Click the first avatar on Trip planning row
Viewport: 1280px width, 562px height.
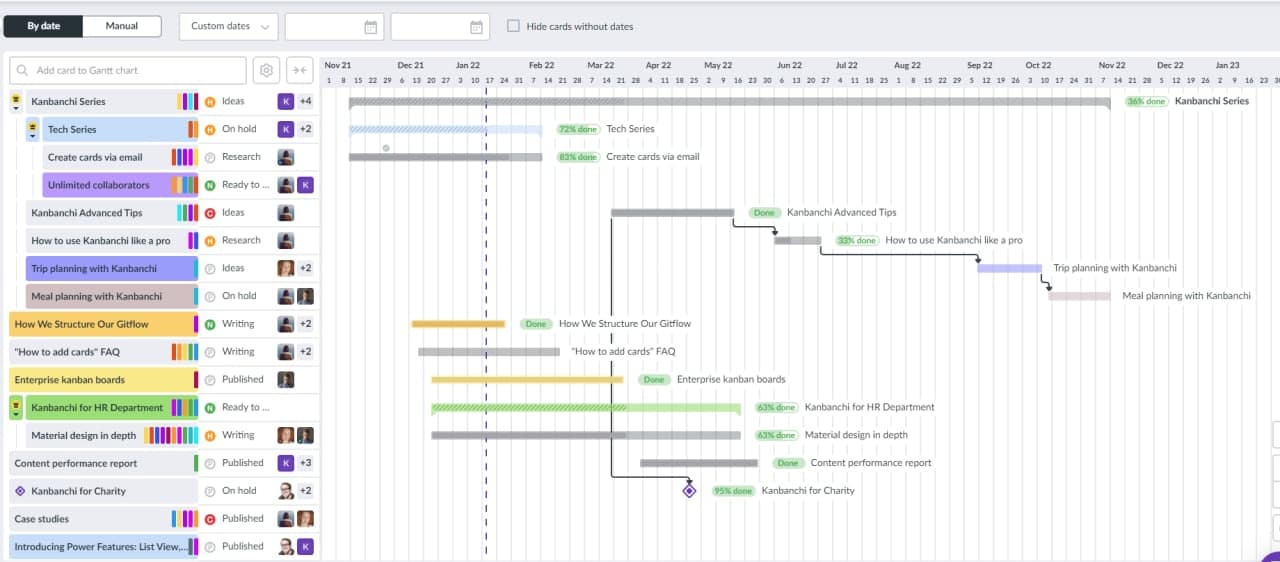coord(286,268)
